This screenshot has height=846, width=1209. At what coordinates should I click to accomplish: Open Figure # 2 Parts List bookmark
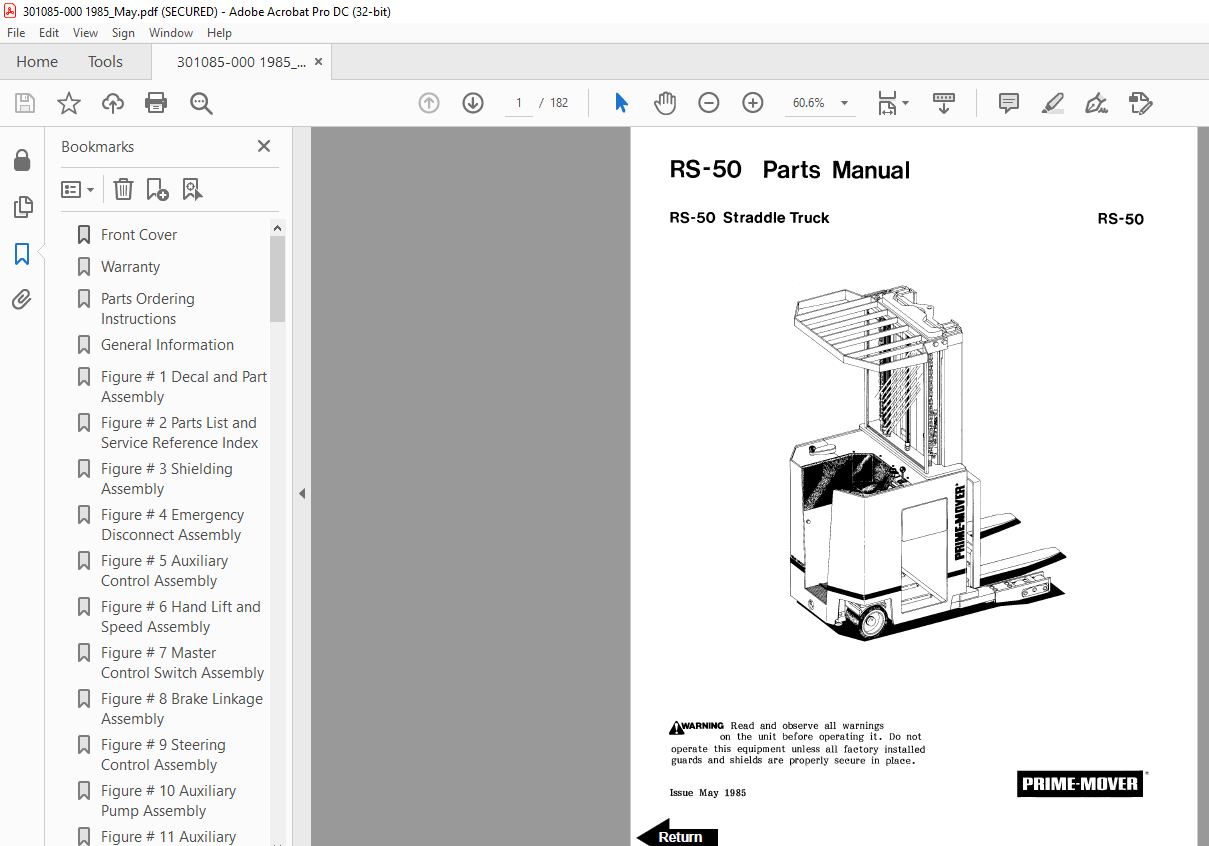tap(179, 433)
